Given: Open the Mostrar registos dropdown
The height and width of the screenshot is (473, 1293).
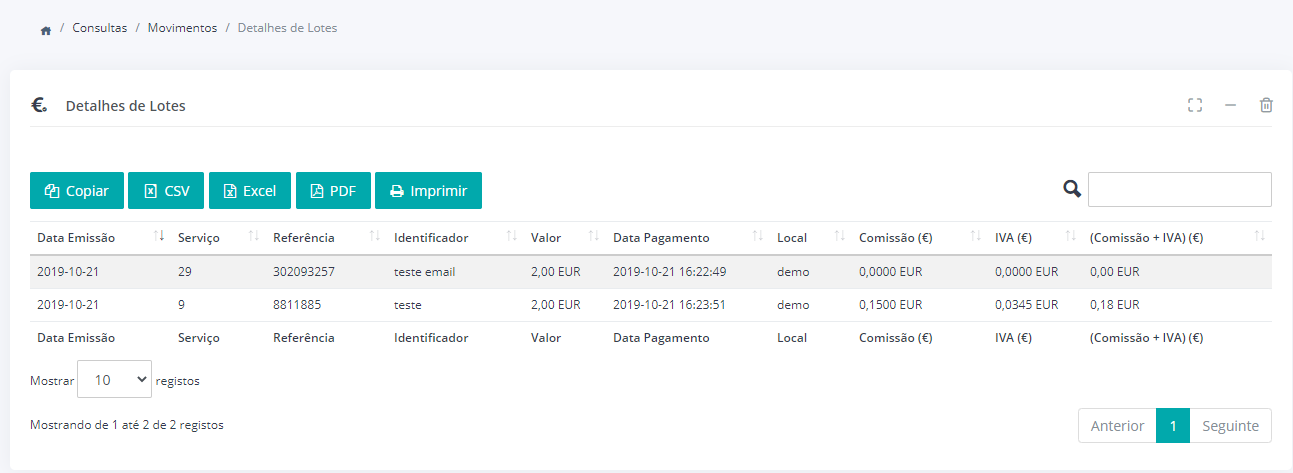Looking at the screenshot, I should (x=114, y=379).
